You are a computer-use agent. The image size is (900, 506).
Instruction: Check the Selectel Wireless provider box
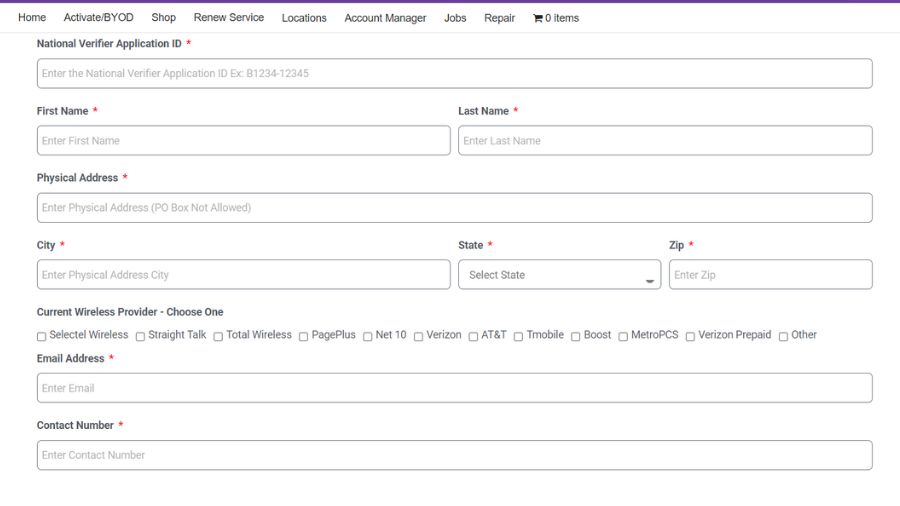41,336
